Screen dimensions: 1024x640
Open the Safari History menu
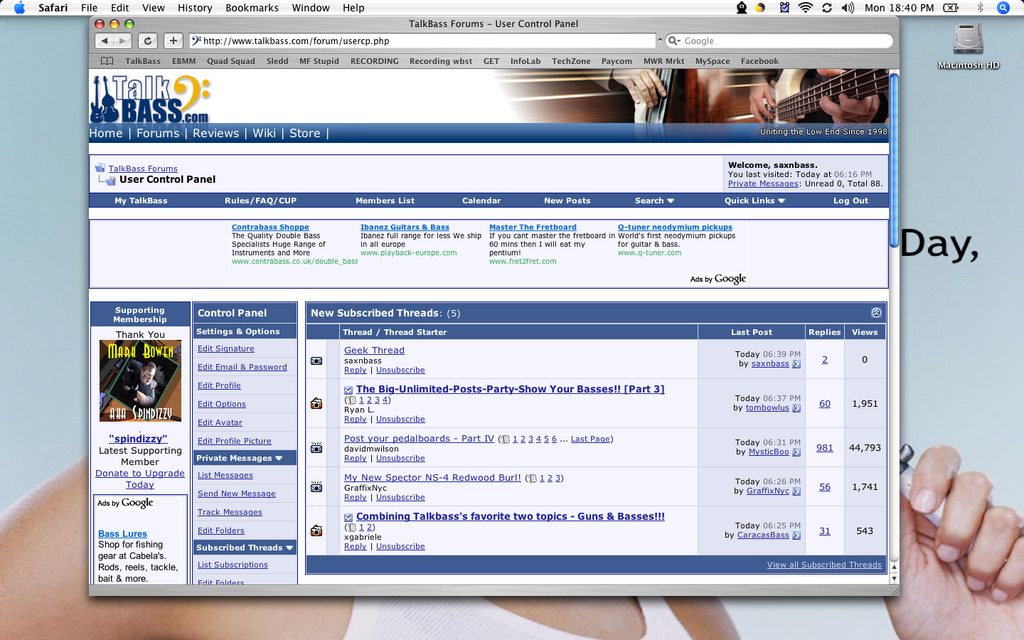pos(195,8)
